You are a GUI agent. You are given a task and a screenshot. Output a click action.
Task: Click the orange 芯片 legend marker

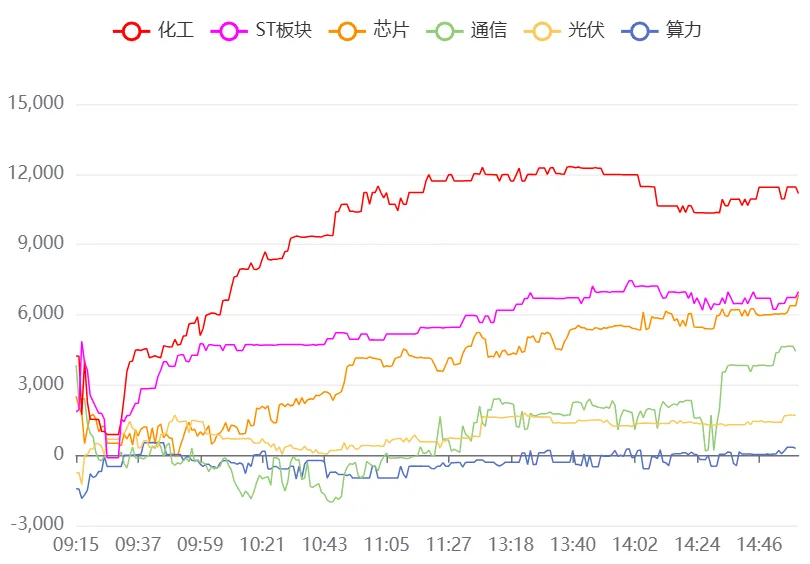click(x=346, y=31)
